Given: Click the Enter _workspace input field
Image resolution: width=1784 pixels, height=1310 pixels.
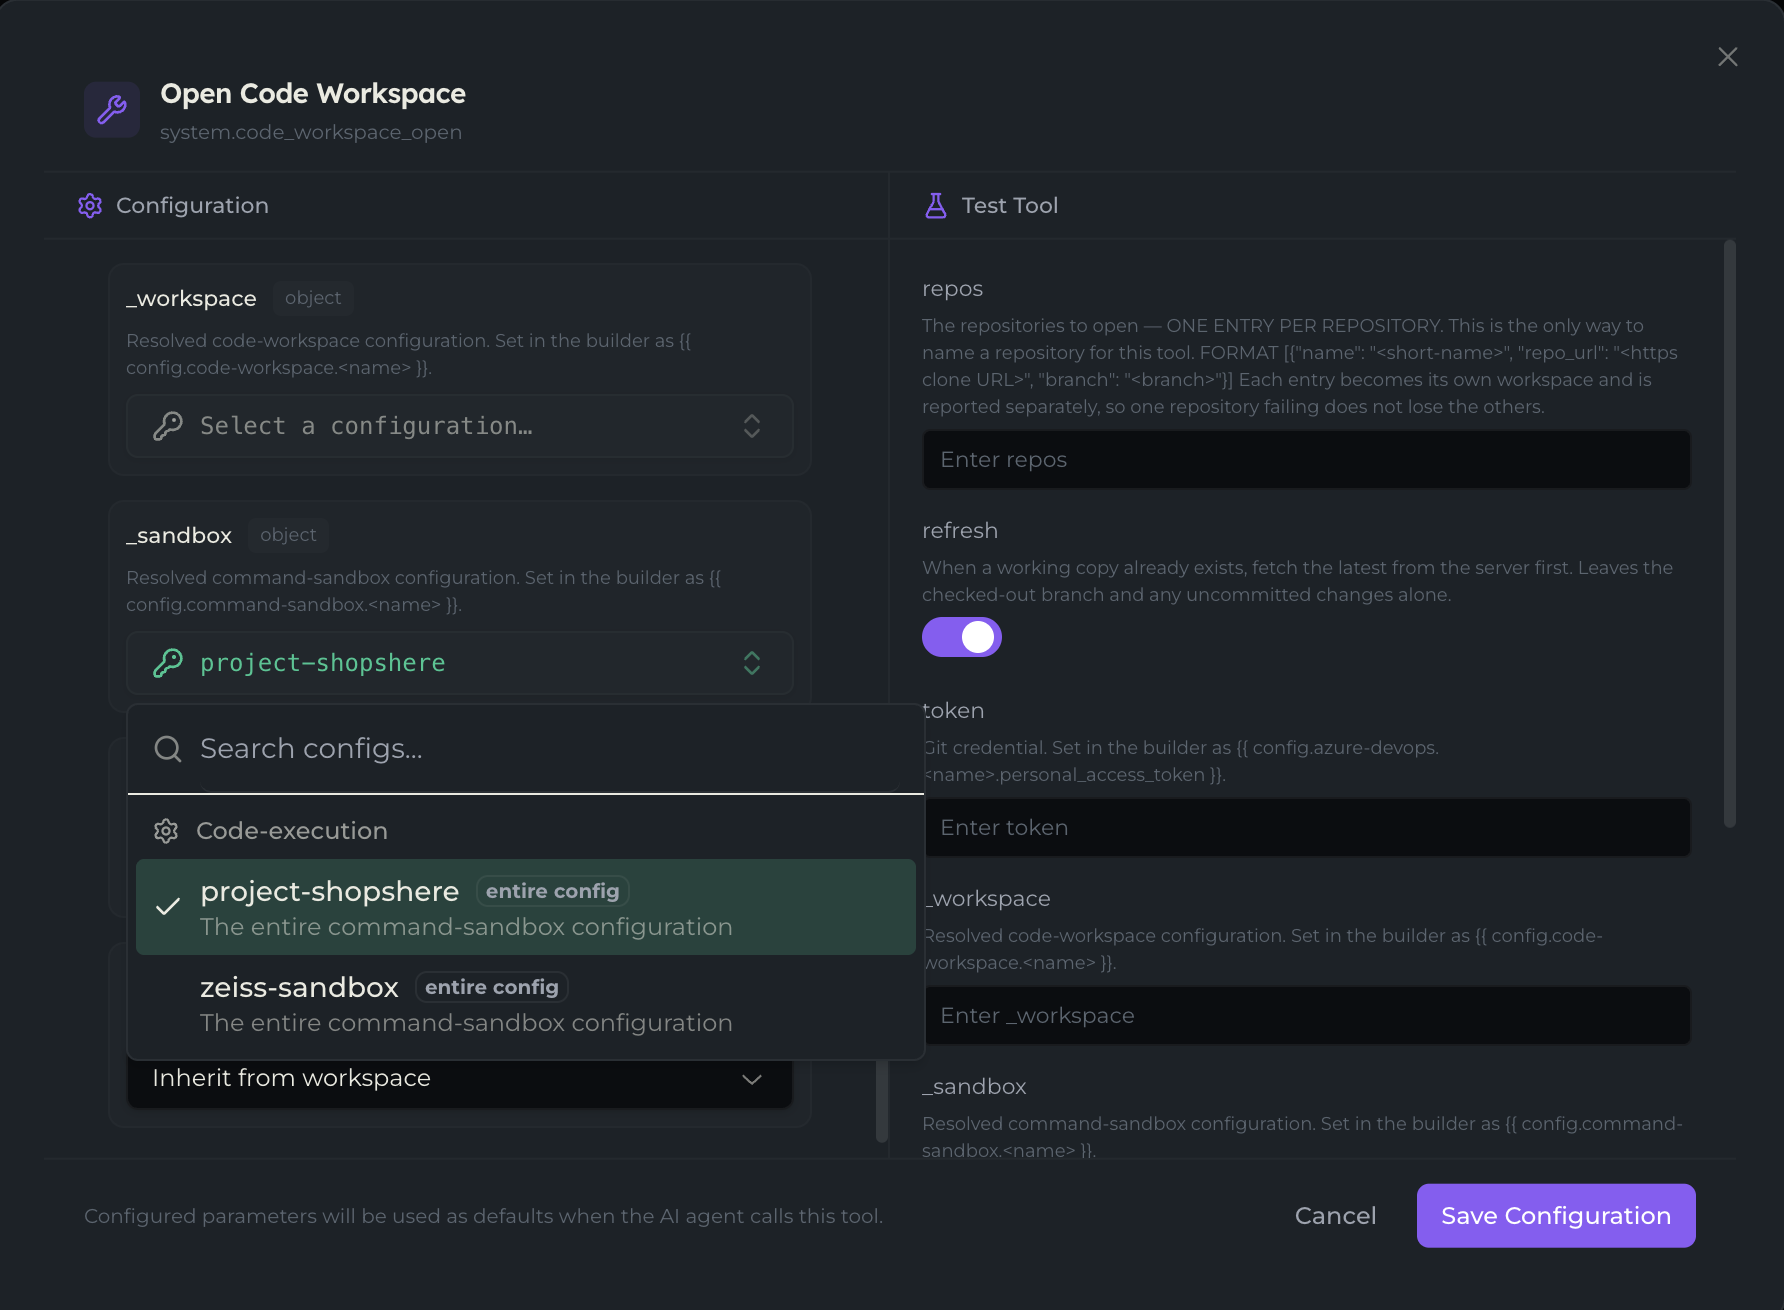Looking at the screenshot, I should pos(1306,1016).
